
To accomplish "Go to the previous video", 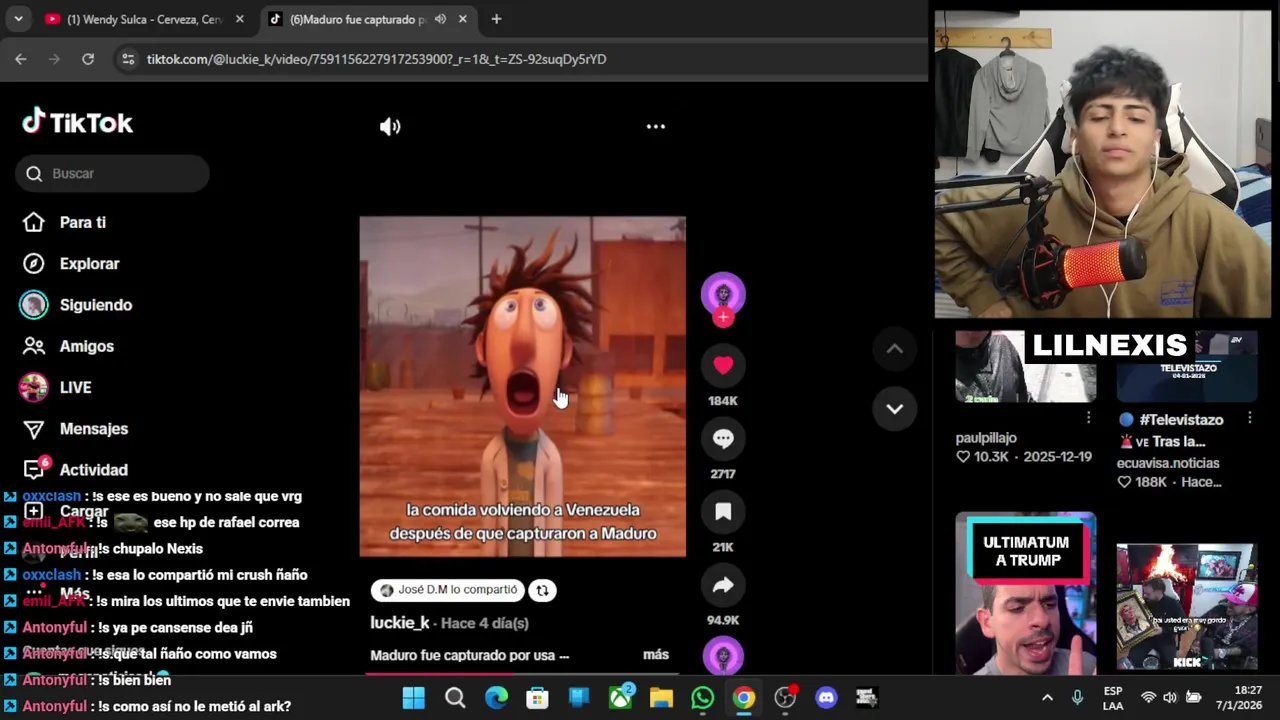I will (x=894, y=349).
